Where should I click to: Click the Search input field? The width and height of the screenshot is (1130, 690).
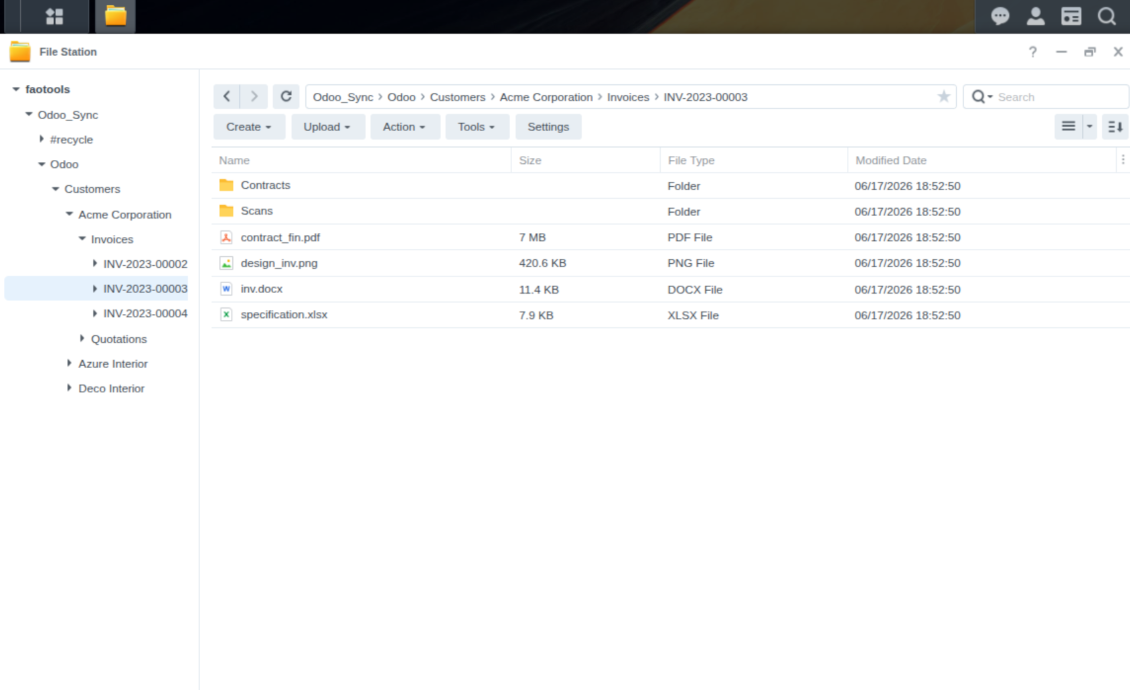[1059, 97]
